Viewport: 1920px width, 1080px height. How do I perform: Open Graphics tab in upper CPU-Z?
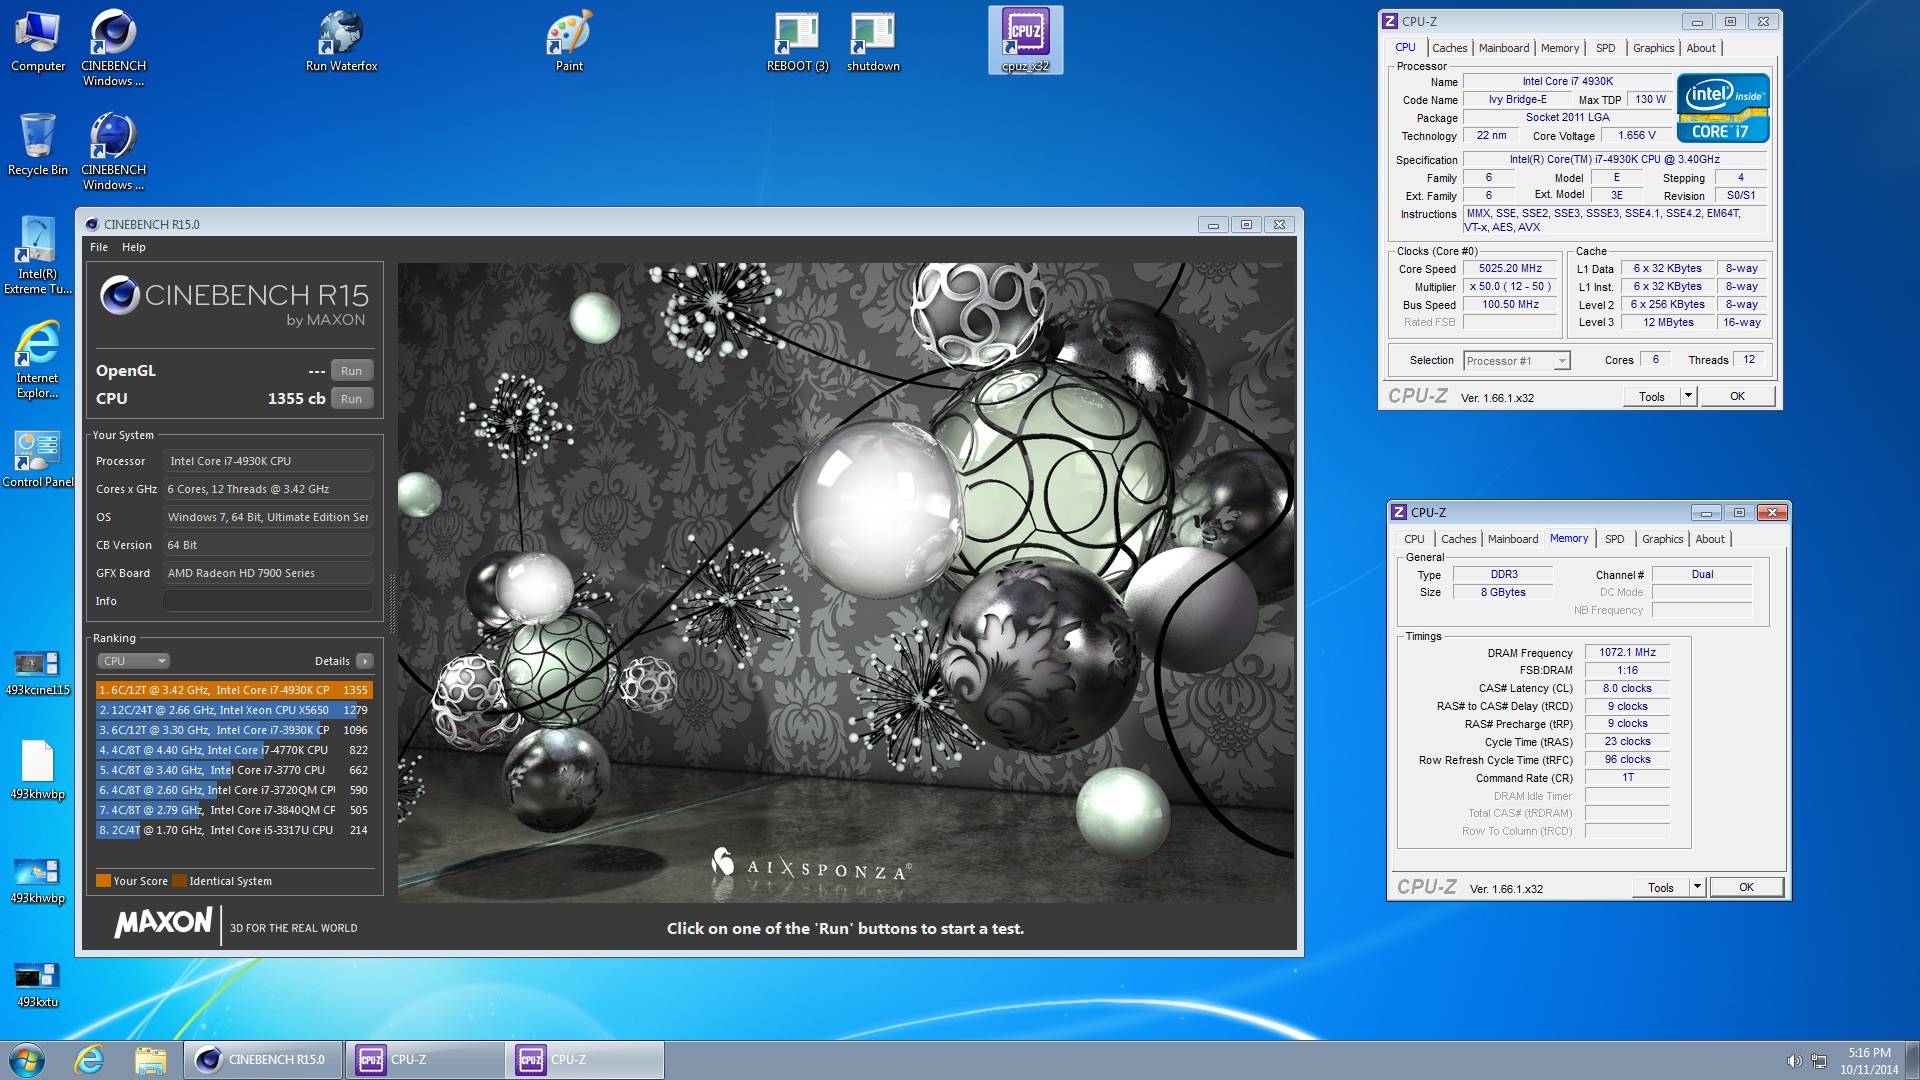pyautogui.click(x=1653, y=48)
